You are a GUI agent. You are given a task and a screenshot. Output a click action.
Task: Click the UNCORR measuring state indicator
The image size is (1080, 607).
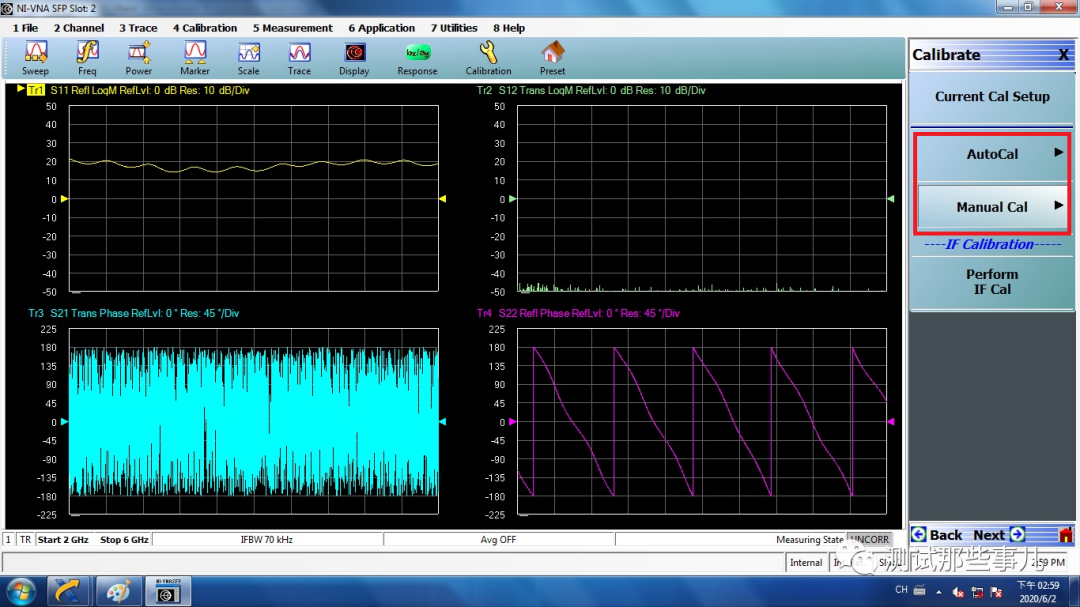point(870,539)
